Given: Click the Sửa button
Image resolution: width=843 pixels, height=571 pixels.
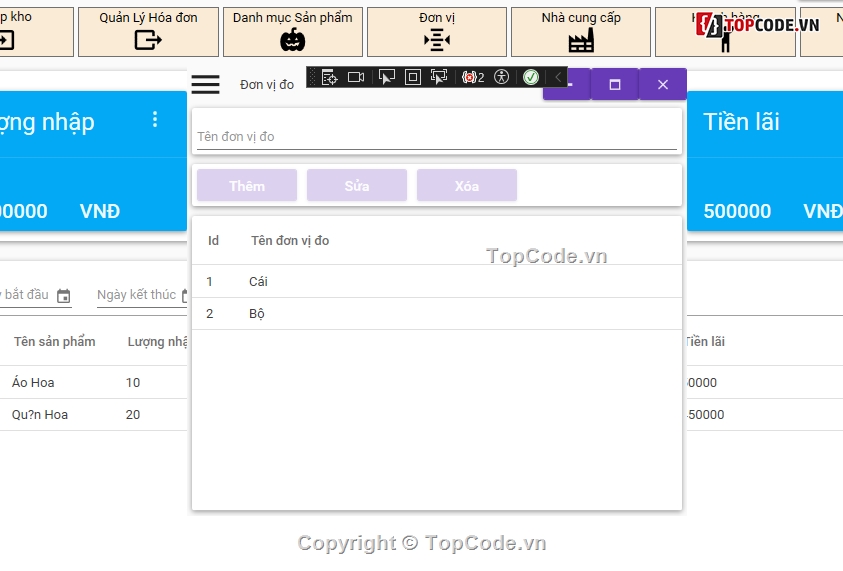Looking at the screenshot, I should [x=357, y=185].
